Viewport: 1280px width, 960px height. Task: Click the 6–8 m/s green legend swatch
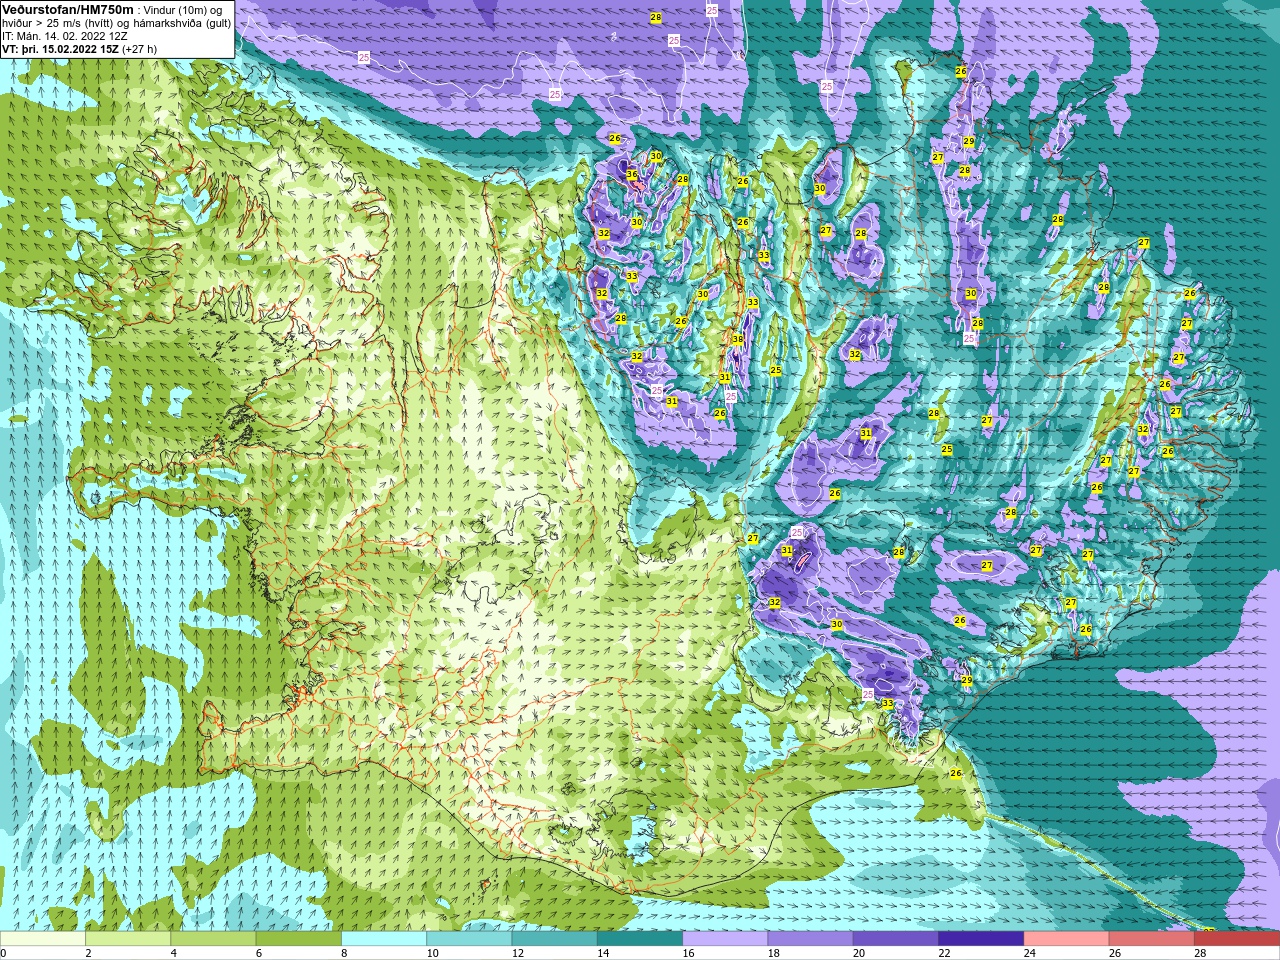pyautogui.click(x=299, y=939)
